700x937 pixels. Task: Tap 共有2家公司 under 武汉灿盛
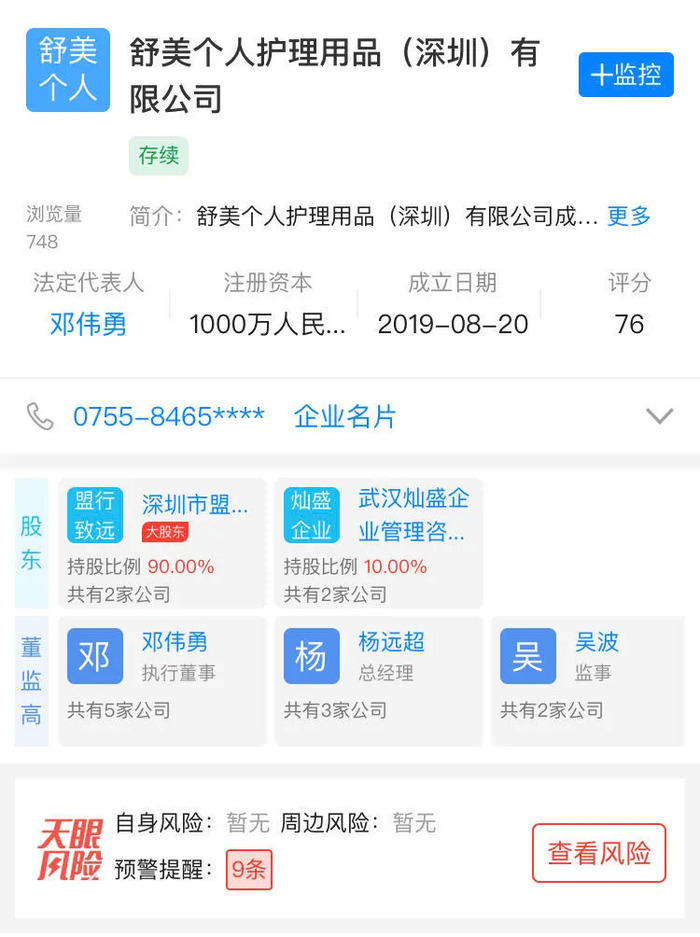pyautogui.click(x=335, y=595)
